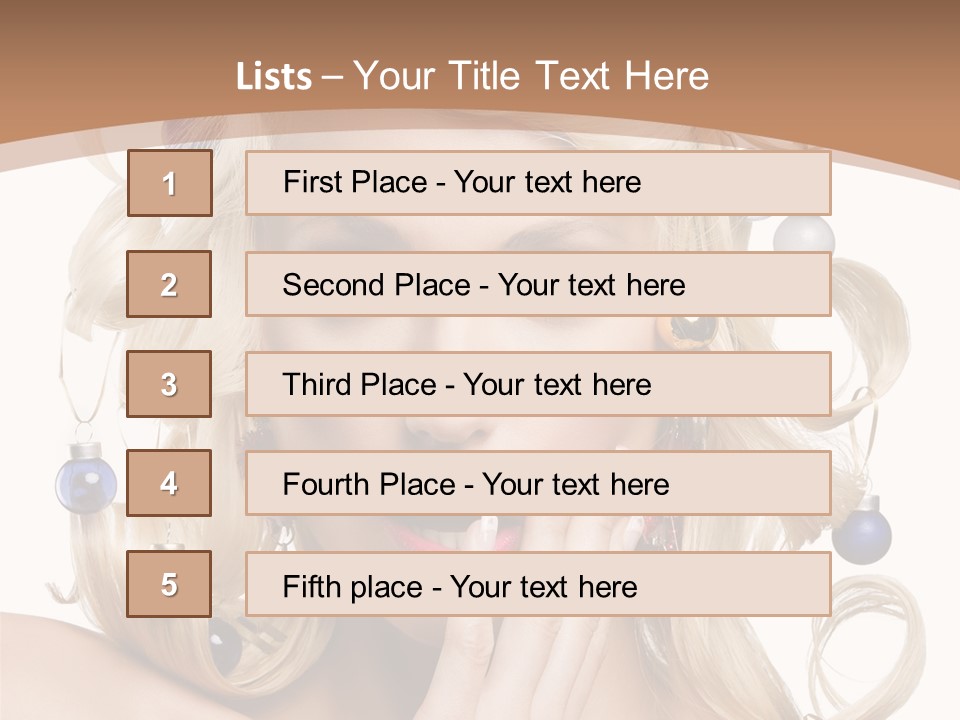Select the Fifth place text bar
960x720 pixels.
pyautogui.click(x=538, y=584)
